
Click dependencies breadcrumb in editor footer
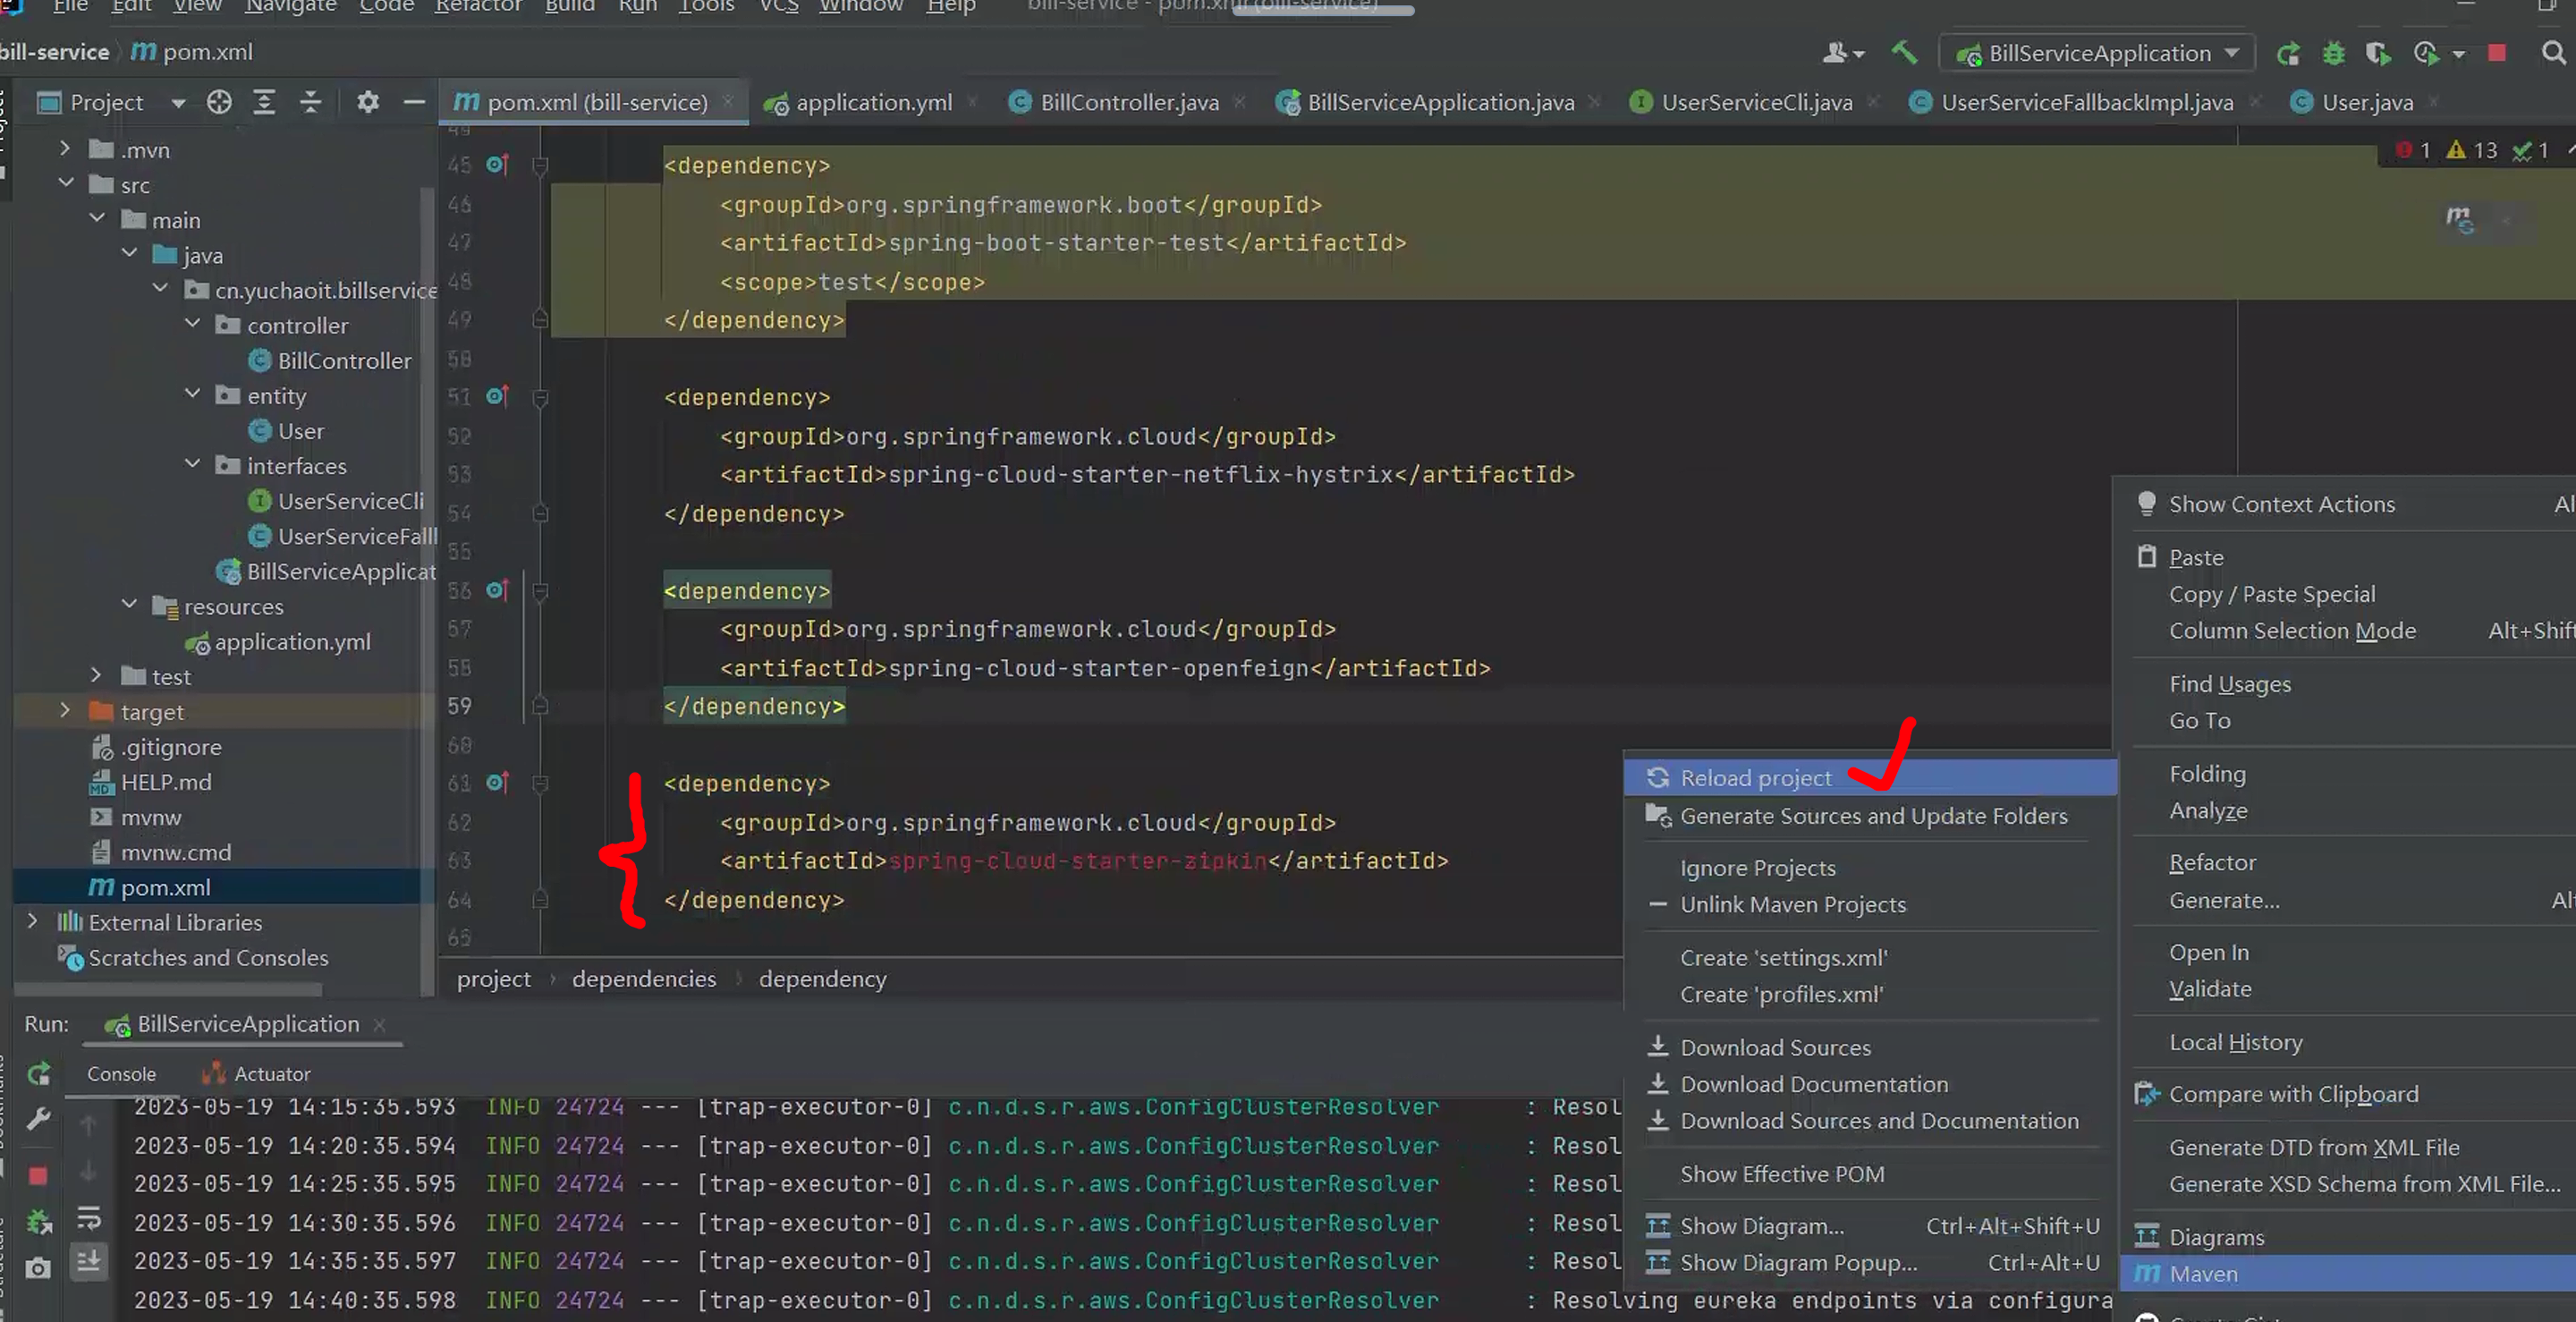coord(643,979)
